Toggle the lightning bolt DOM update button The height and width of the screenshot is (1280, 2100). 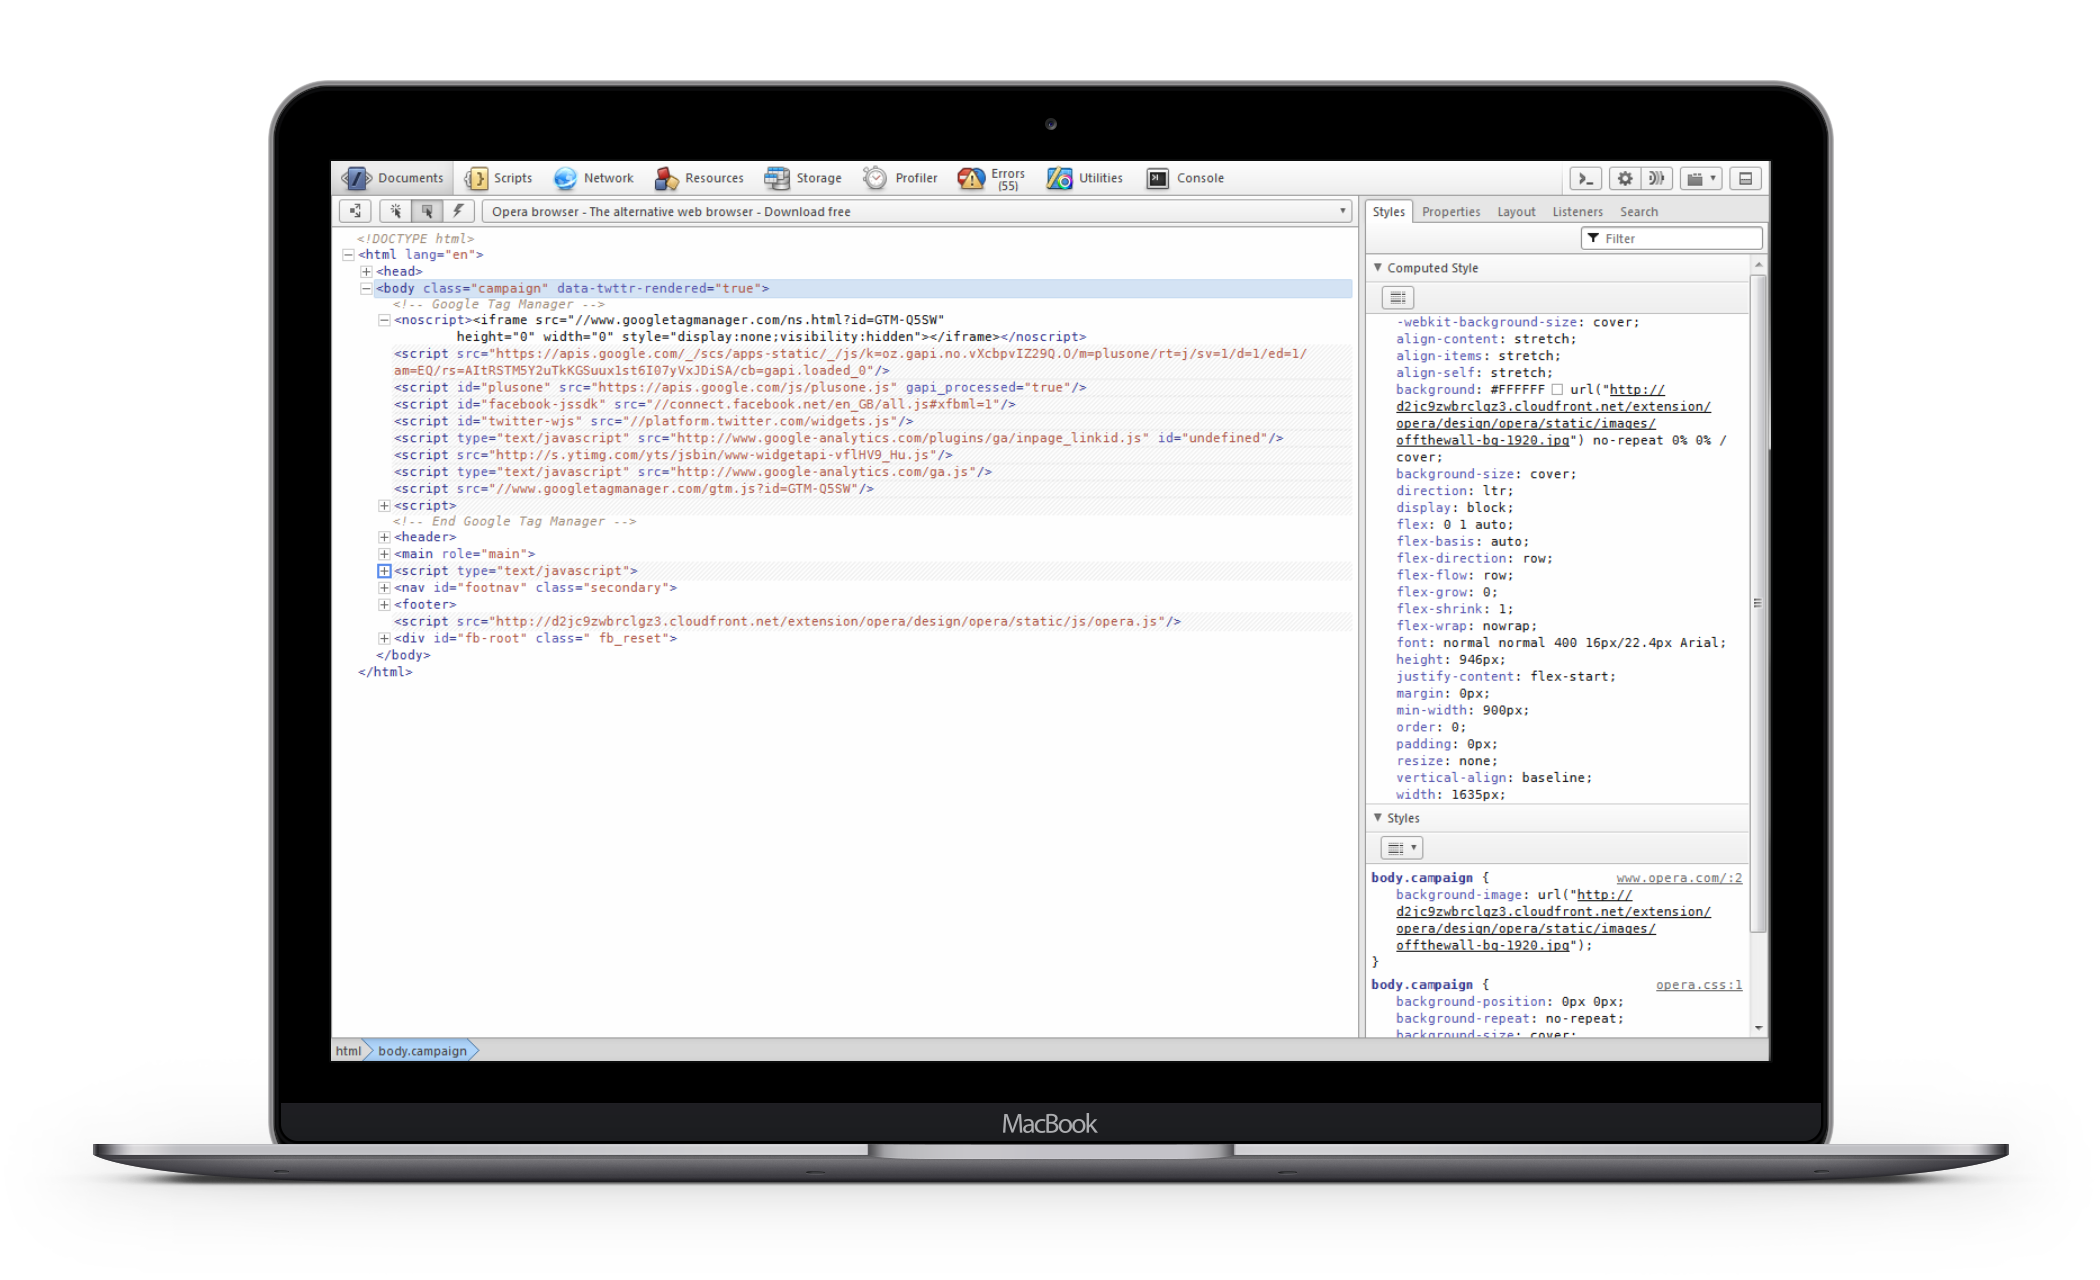click(458, 211)
